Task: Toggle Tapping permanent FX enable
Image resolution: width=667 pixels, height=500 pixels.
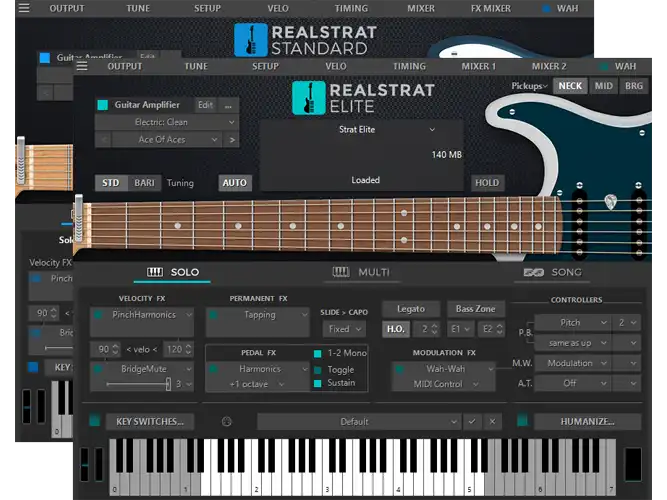Action: click(214, 315)
